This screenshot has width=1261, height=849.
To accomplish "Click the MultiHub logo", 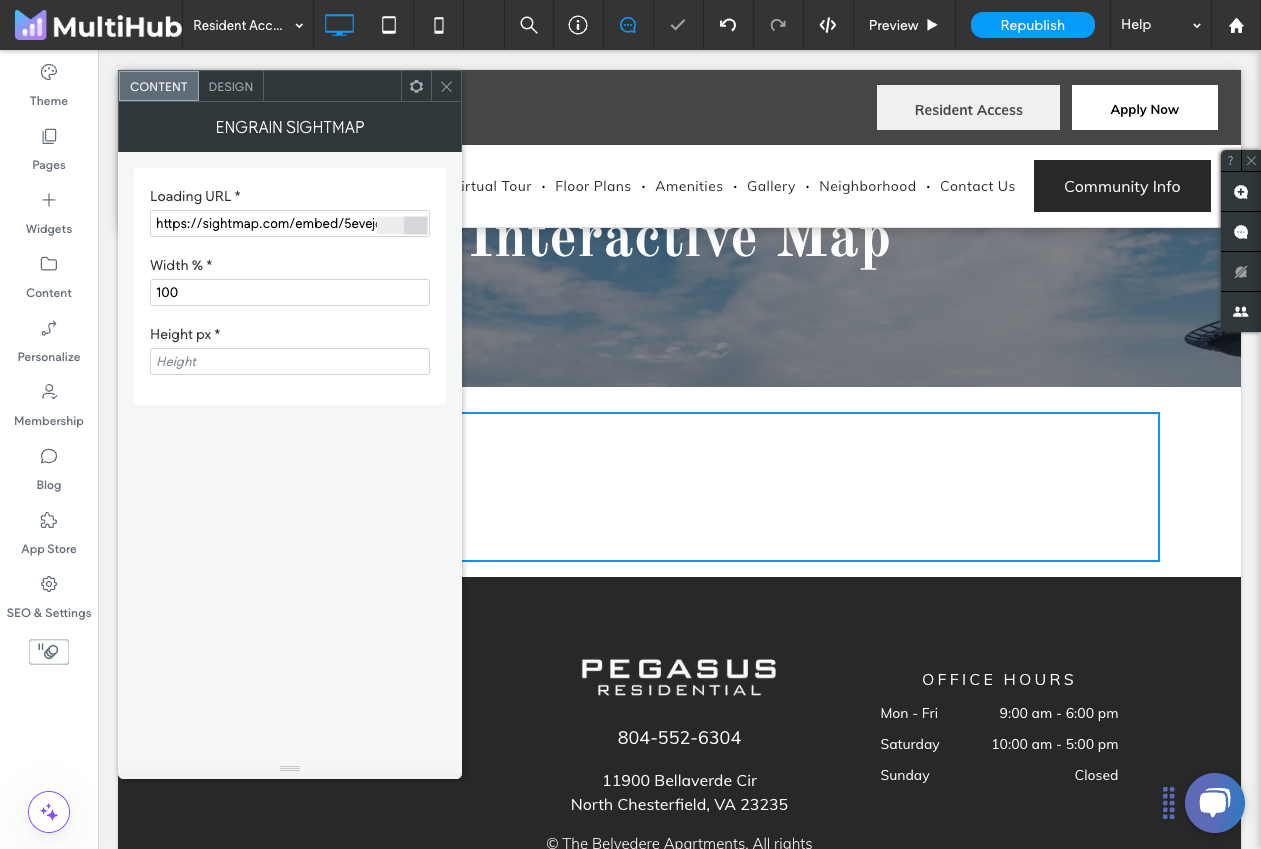I will [x=97, y=25].
